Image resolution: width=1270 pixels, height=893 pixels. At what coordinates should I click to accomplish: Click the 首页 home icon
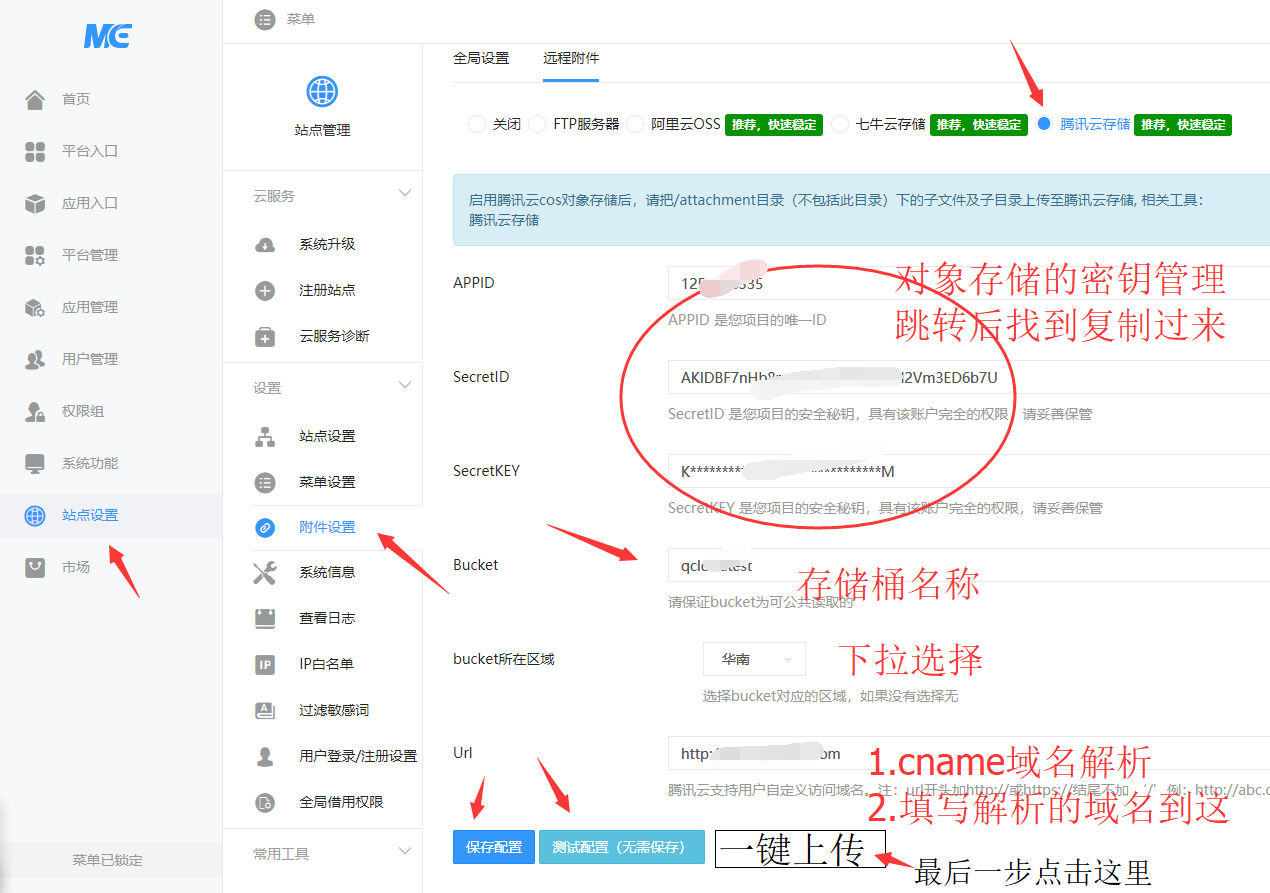(35, 99)
